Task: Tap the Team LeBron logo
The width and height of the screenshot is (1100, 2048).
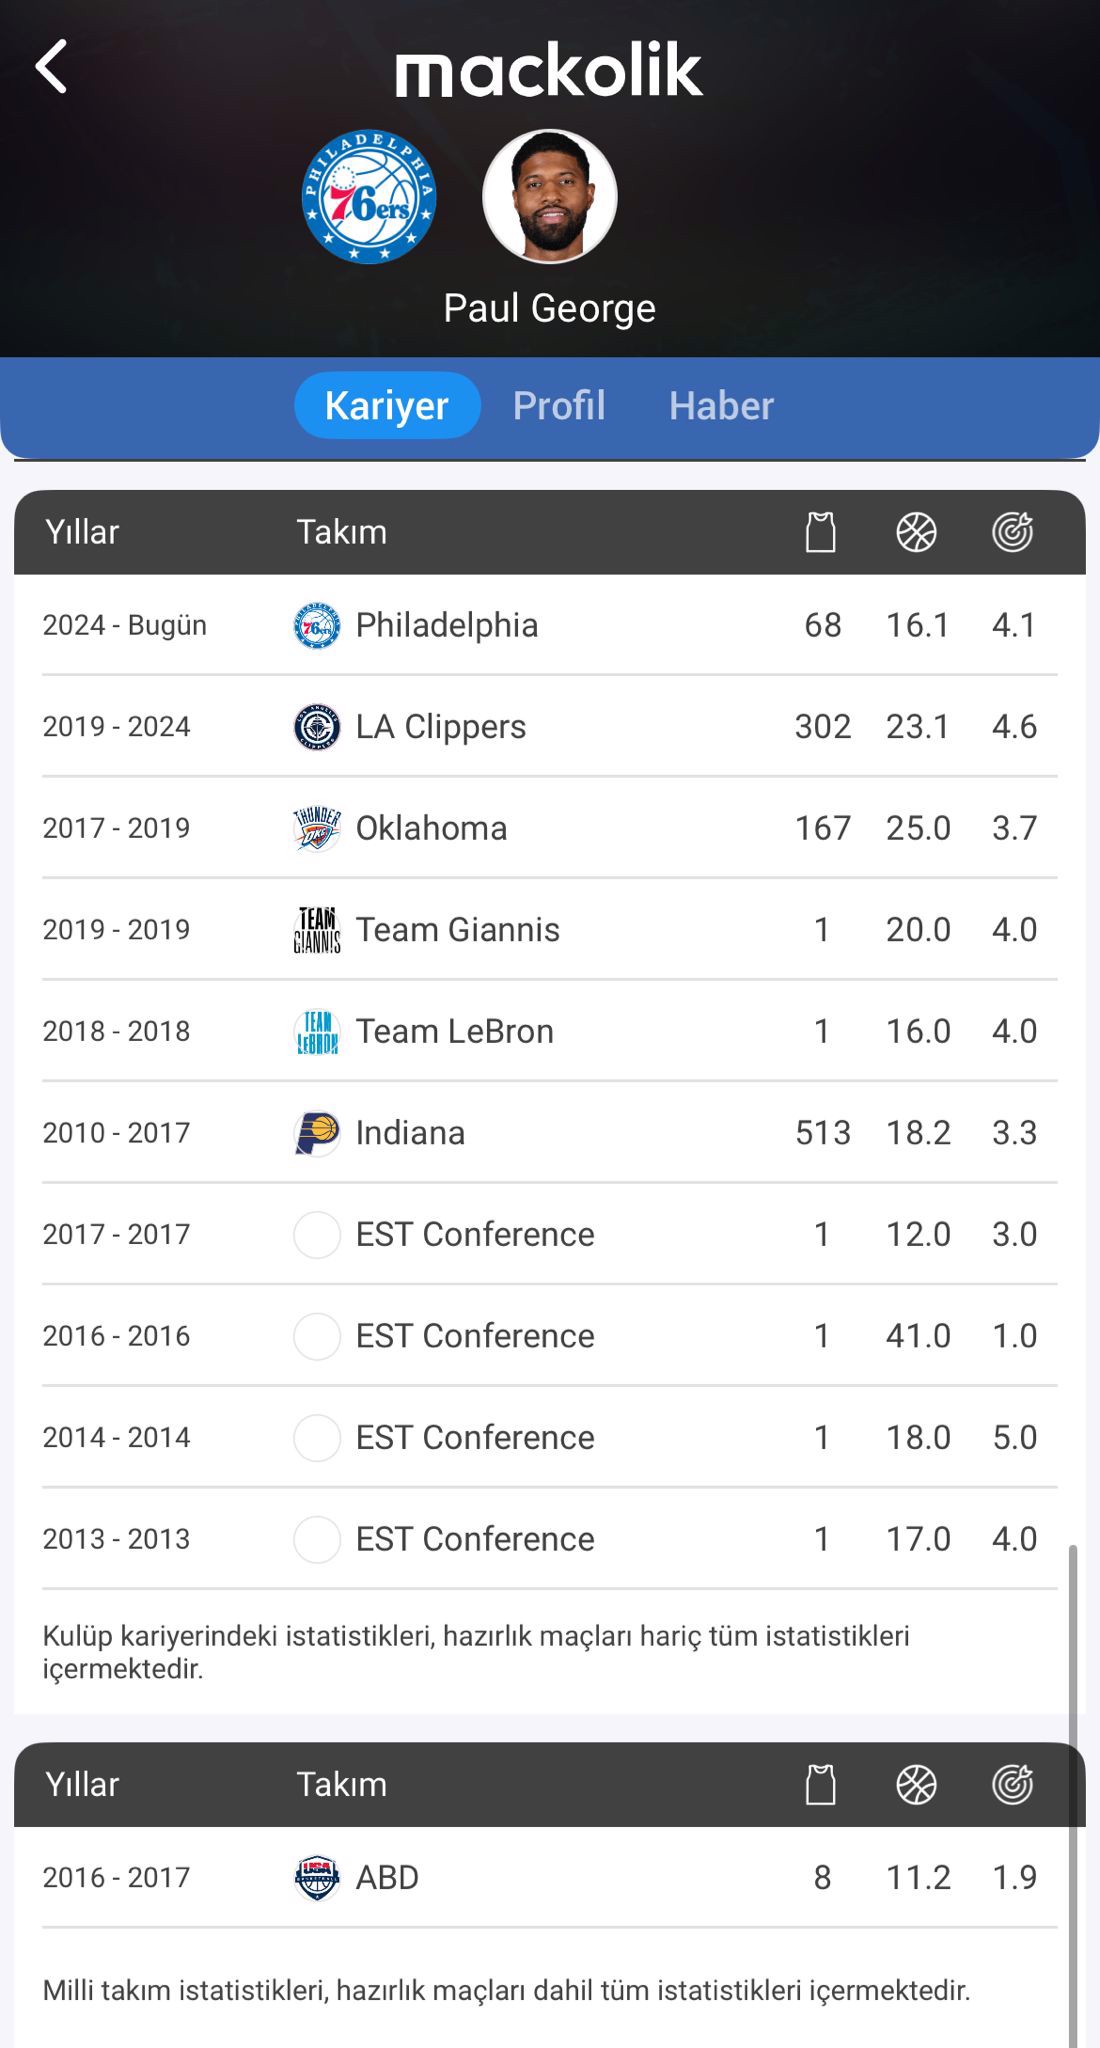Action: 317,1032
